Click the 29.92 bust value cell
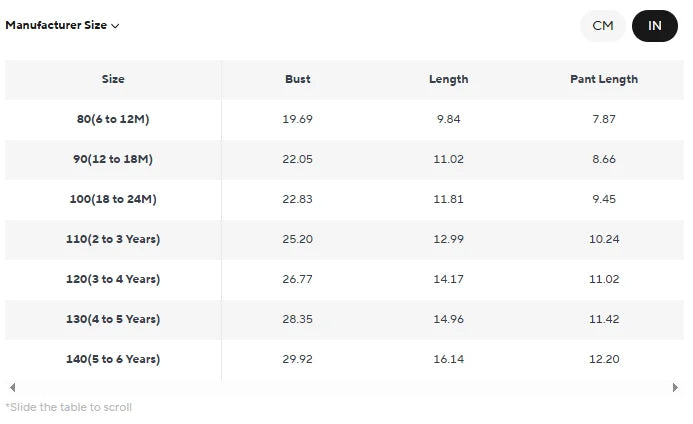Viewport: 693px width, 424px height. 297,359
